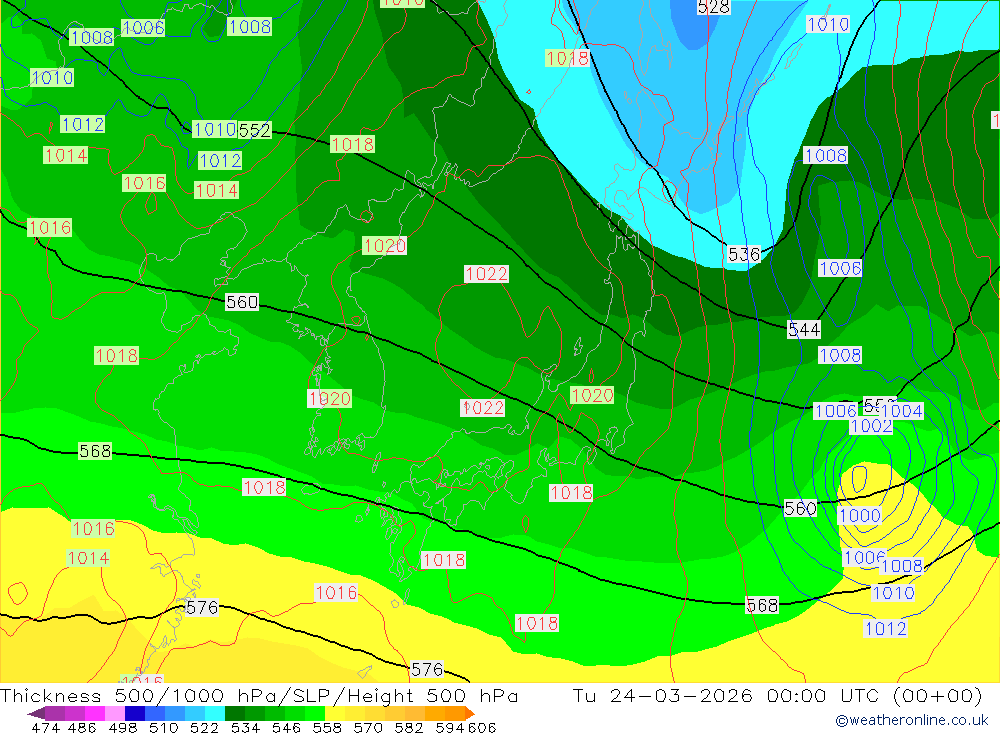
Task: Click the '(00+00)' forecast offset text
Action: point(938,695)
